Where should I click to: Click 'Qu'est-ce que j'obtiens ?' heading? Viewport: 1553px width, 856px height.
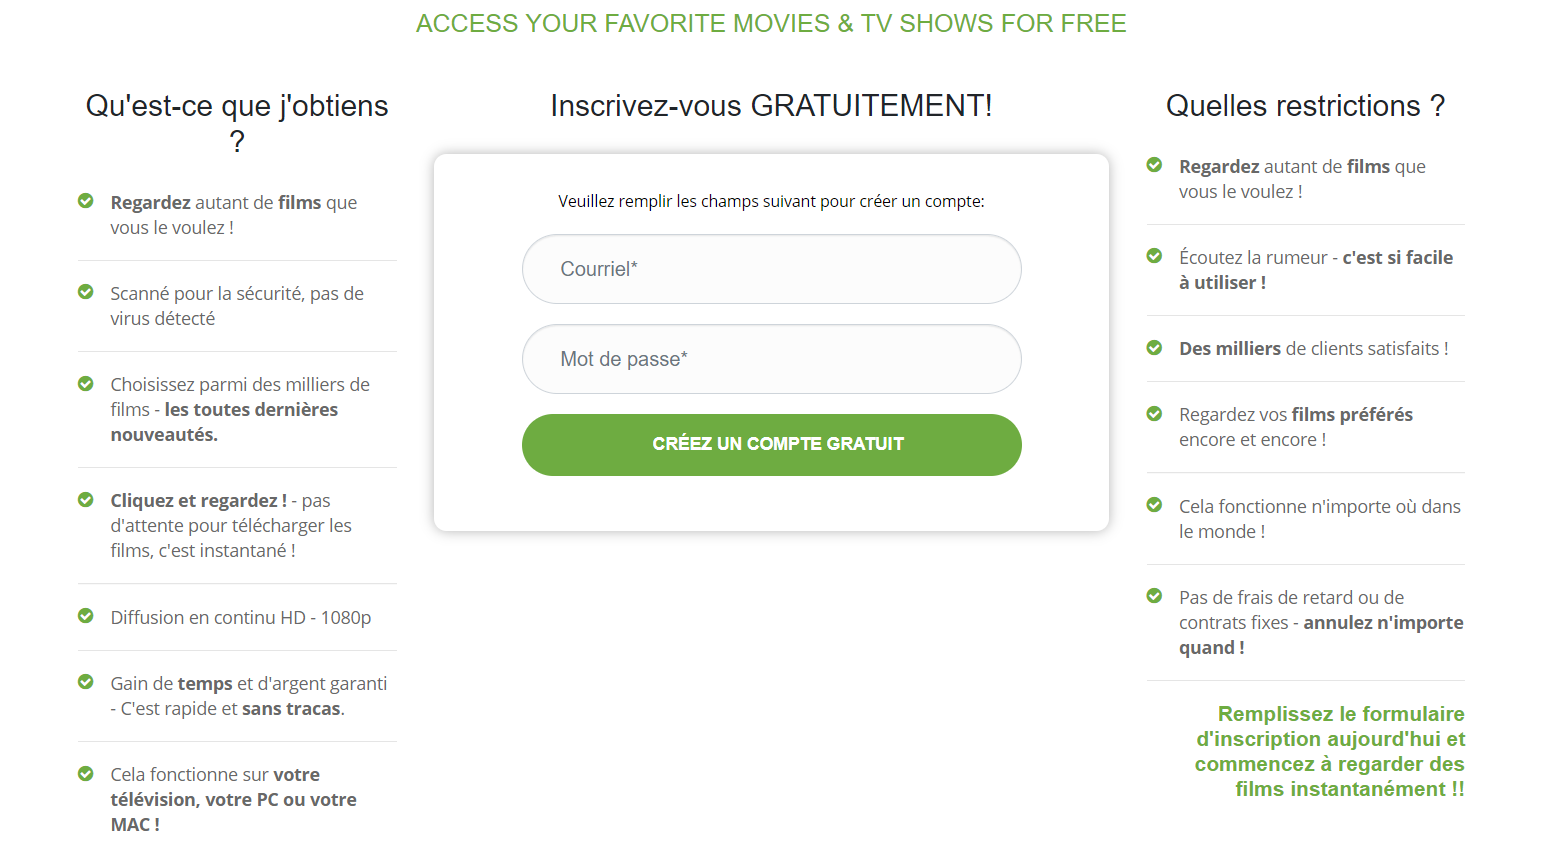(x=237, y=123)
